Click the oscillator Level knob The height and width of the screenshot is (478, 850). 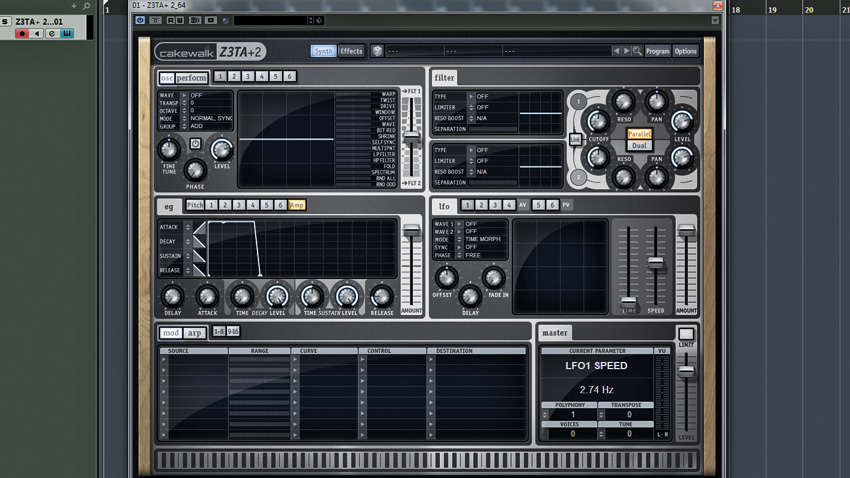pos(222,149)
